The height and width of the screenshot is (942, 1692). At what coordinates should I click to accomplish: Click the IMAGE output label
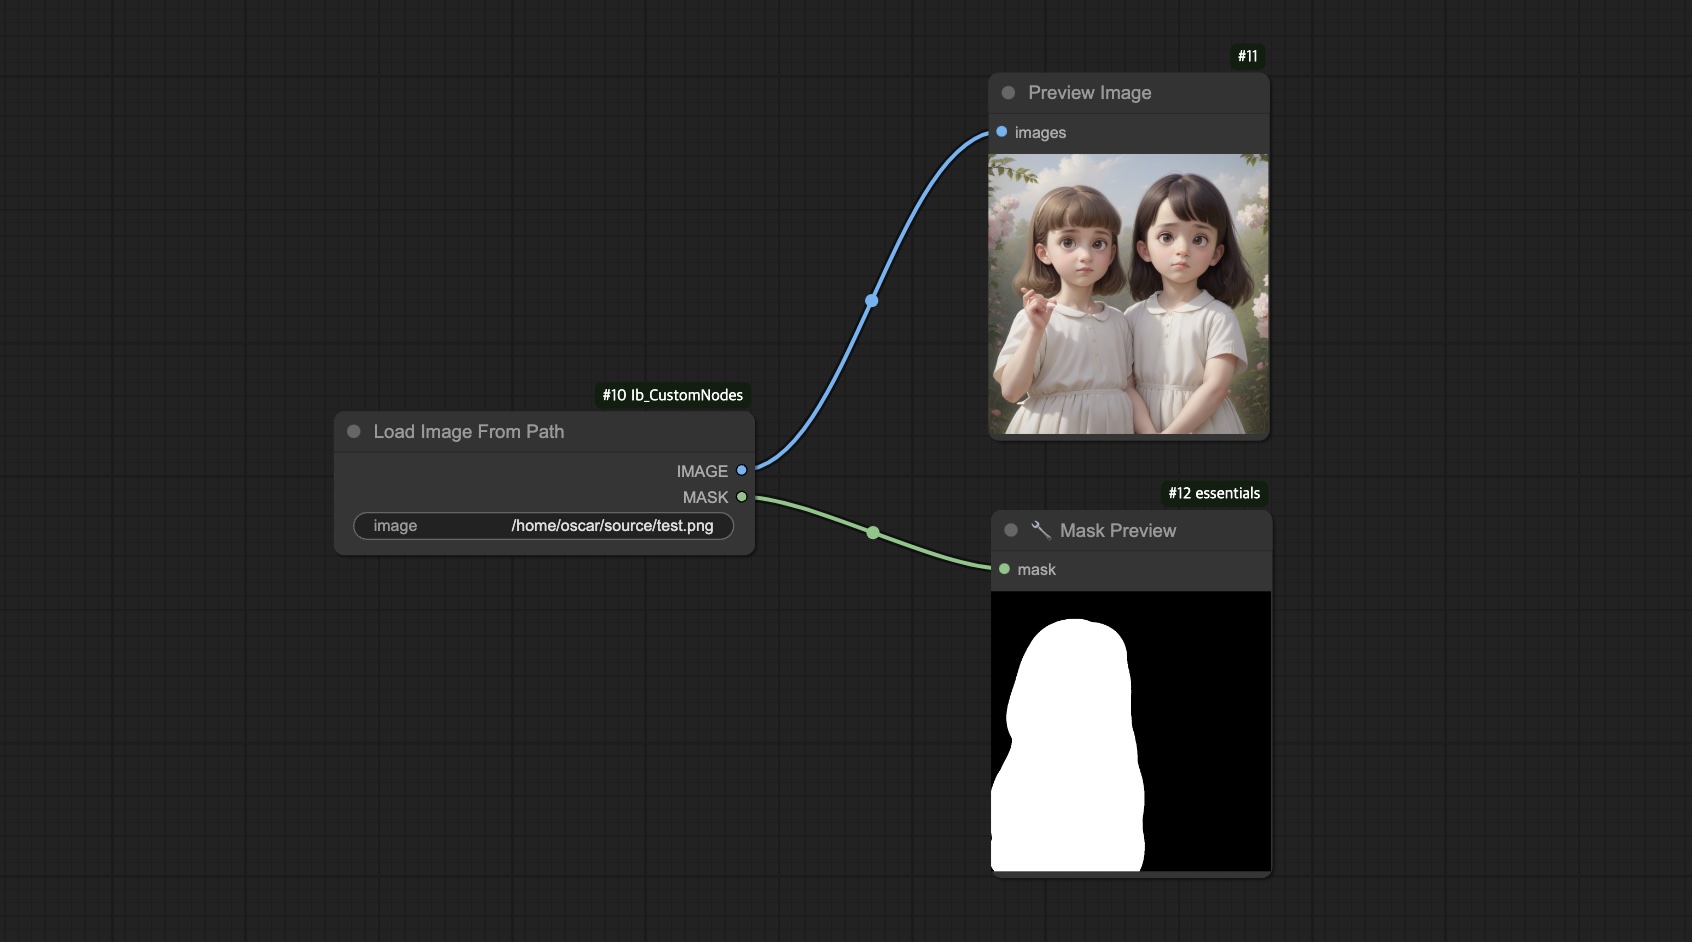(x=702, y=471)
